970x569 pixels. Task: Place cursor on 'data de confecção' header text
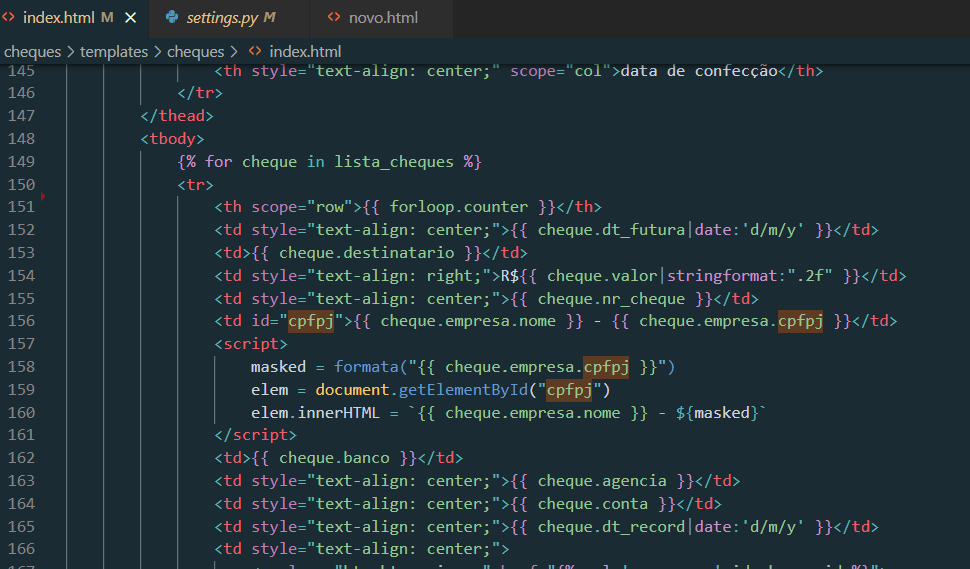[x=698, y=71]
